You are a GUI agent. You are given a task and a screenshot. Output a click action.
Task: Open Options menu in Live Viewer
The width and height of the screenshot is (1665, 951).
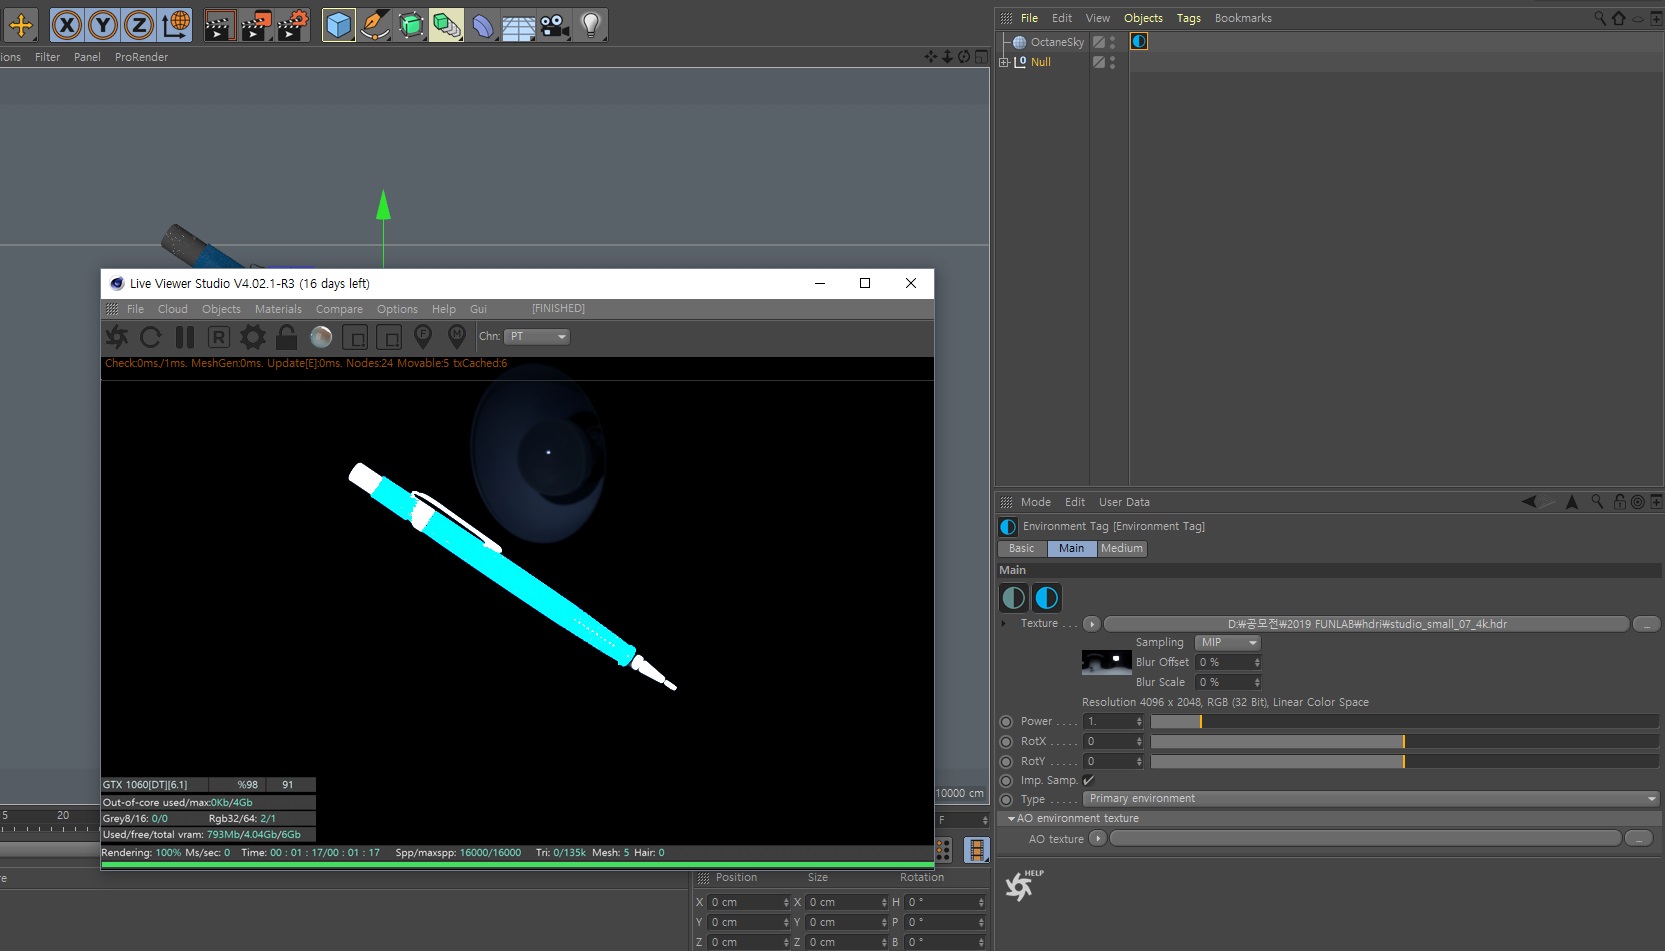[x=397, y=309]
